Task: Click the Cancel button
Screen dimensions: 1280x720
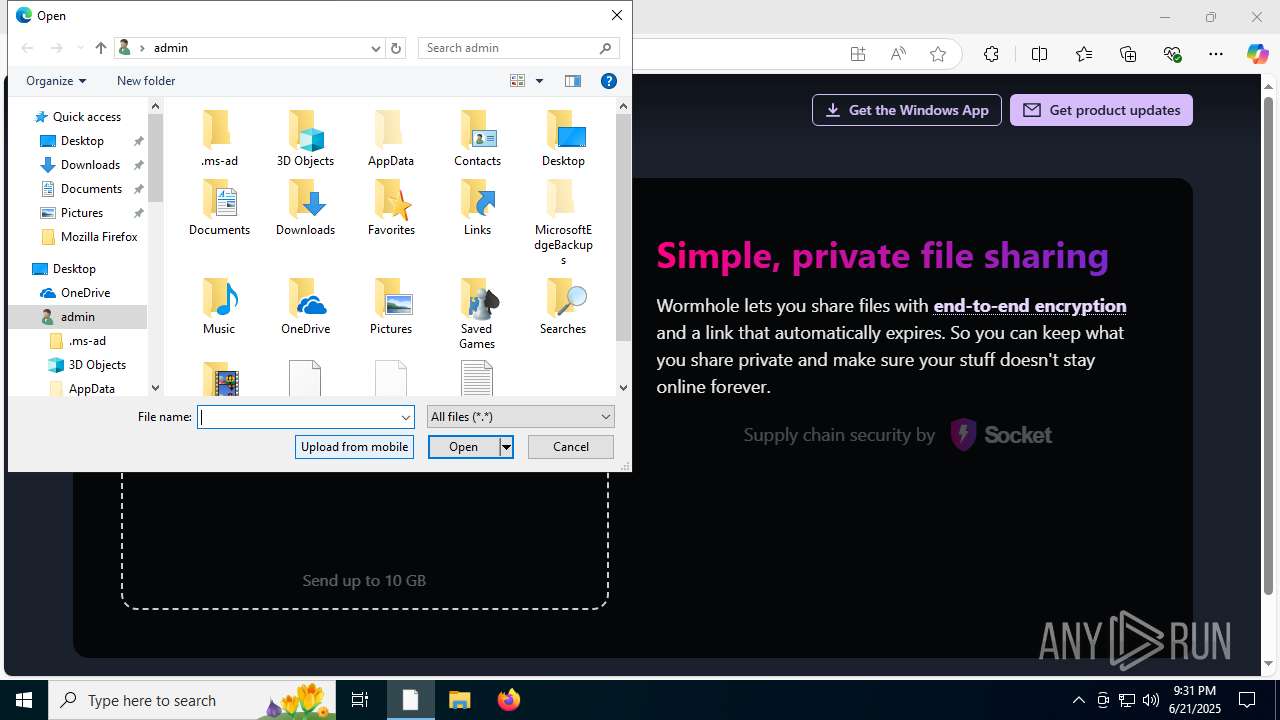Action: pyautogui.click(x=571, y=447)
